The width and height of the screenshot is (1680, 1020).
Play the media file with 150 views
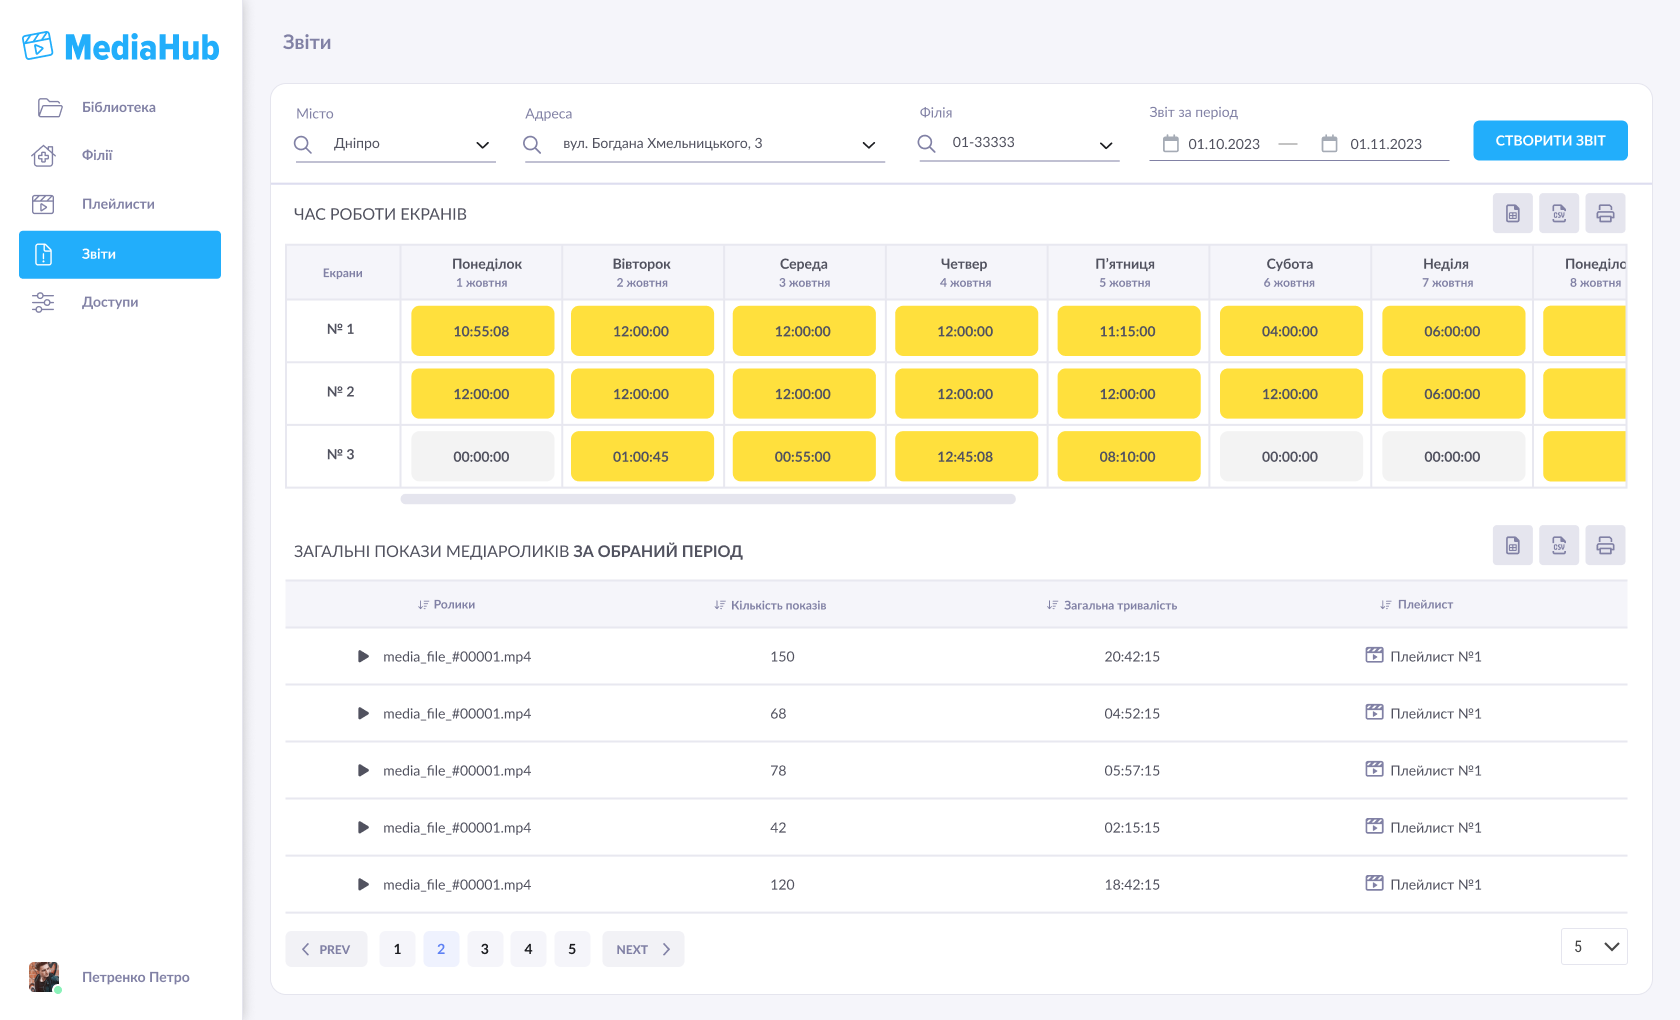coord(363,656)
